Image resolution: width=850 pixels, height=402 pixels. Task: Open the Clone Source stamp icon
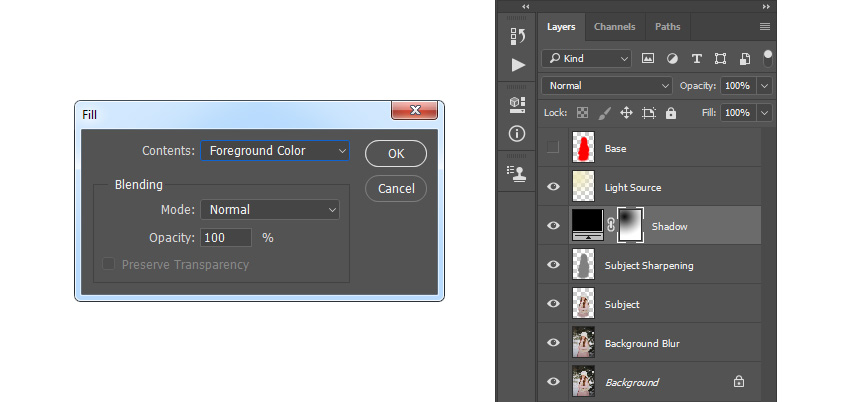[517, 174]
